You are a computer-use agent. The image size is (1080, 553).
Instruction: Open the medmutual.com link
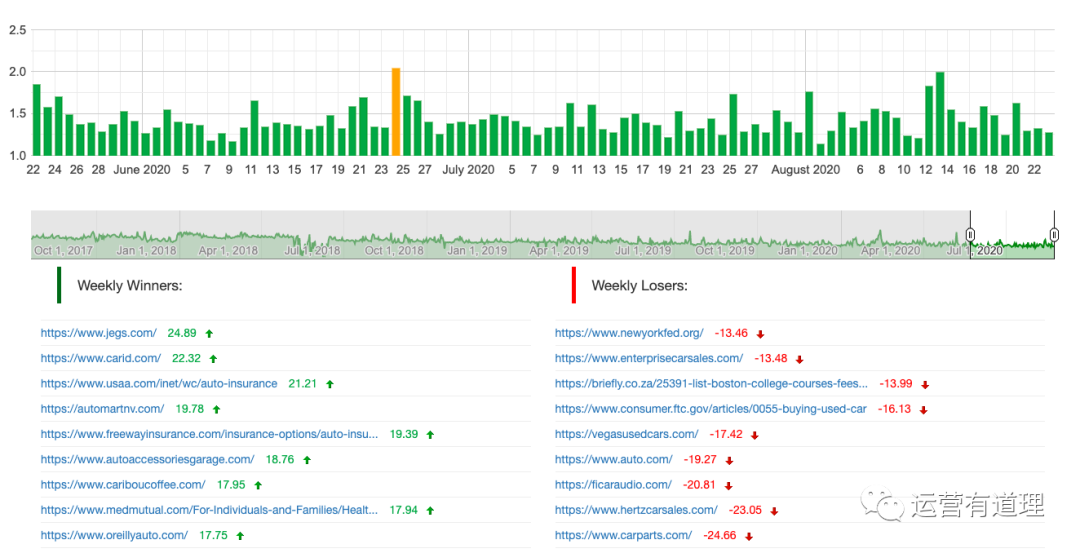[209, 510]
